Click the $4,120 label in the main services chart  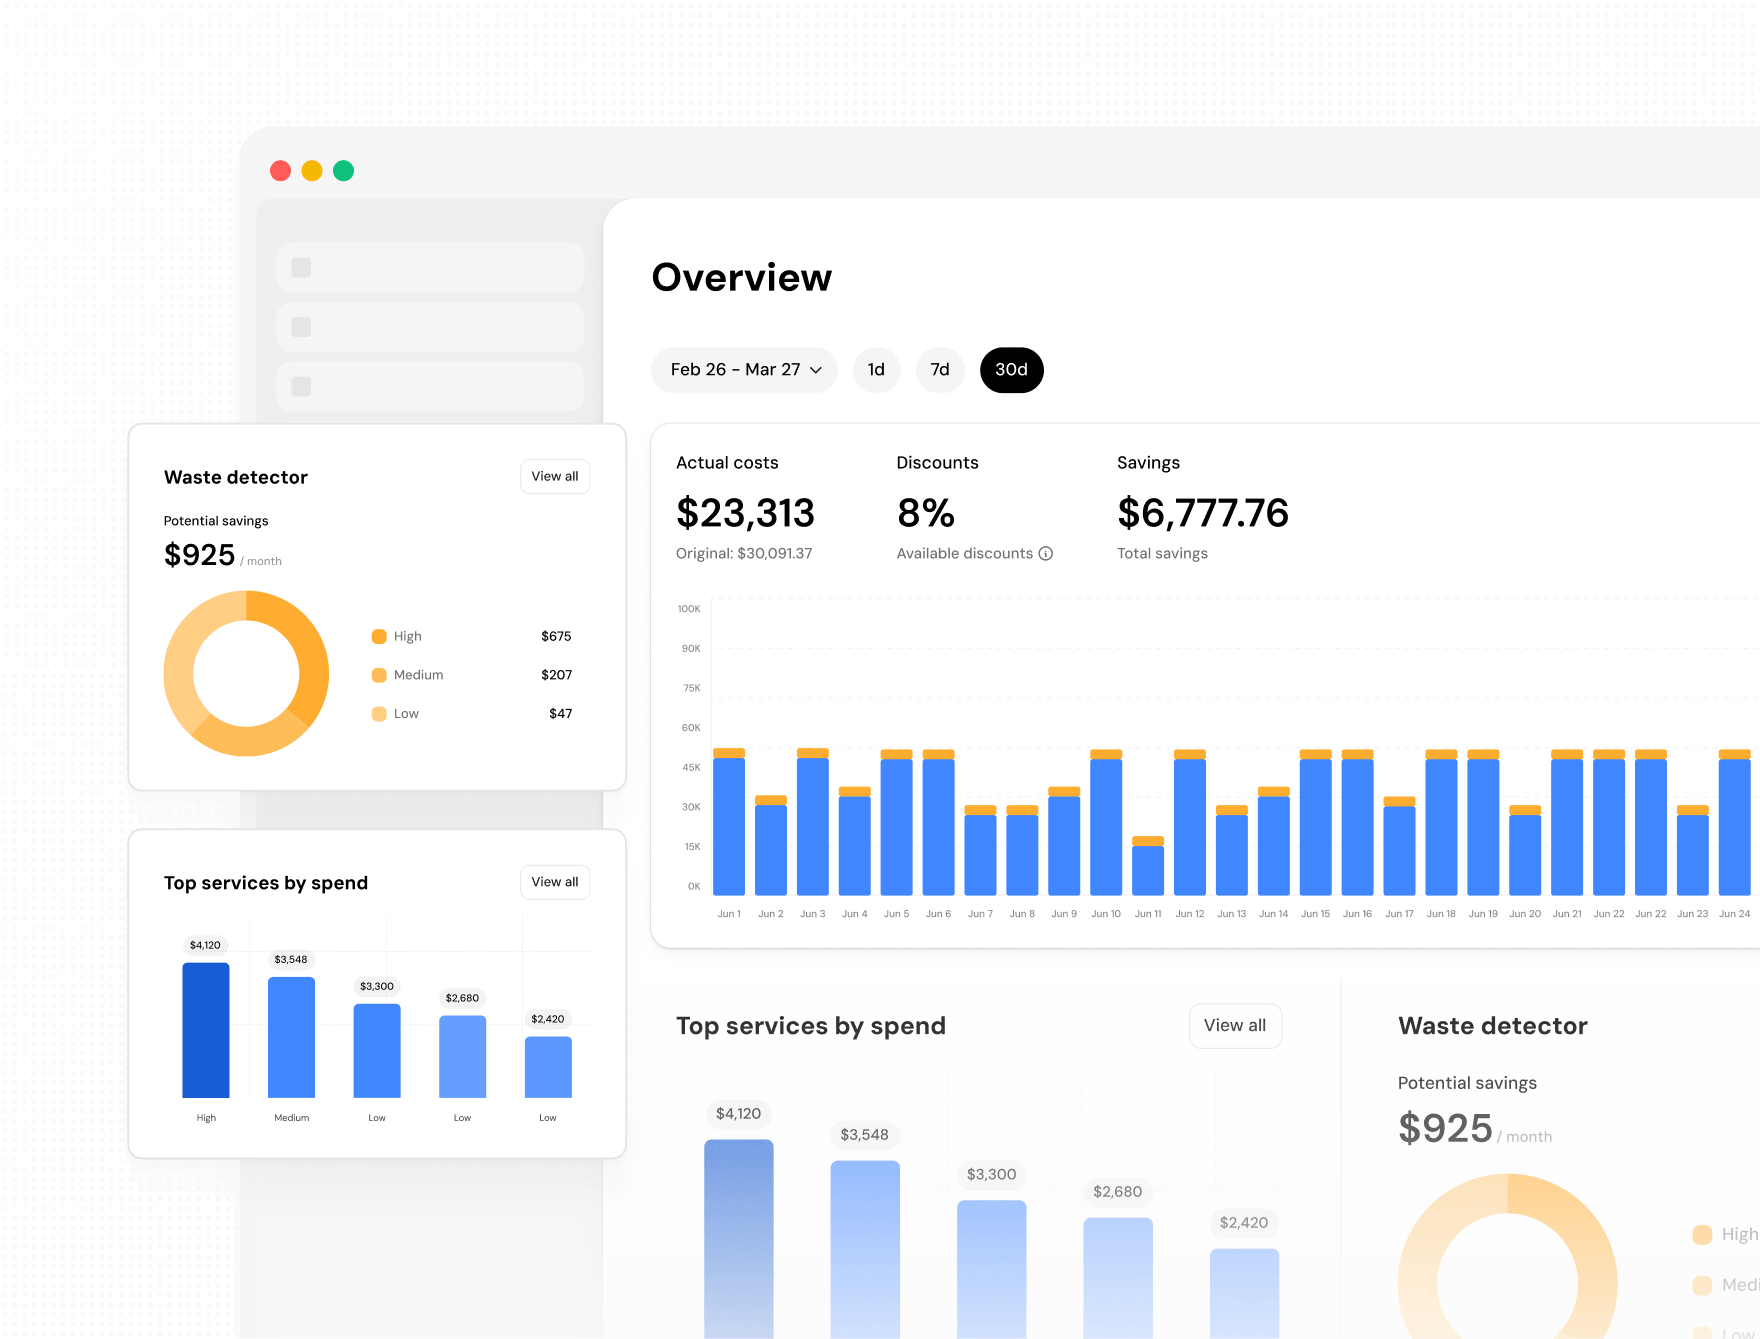(x=738, y=1113)
